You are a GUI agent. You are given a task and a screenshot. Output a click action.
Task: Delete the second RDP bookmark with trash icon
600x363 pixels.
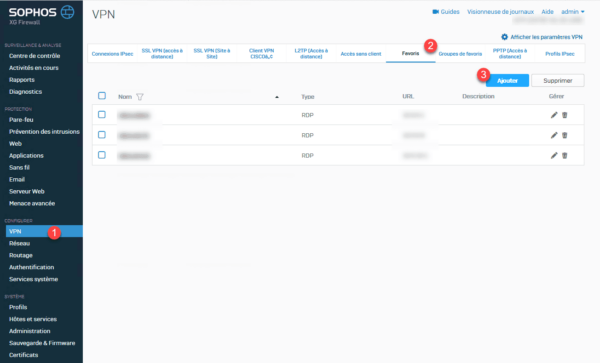pos(564,135)
